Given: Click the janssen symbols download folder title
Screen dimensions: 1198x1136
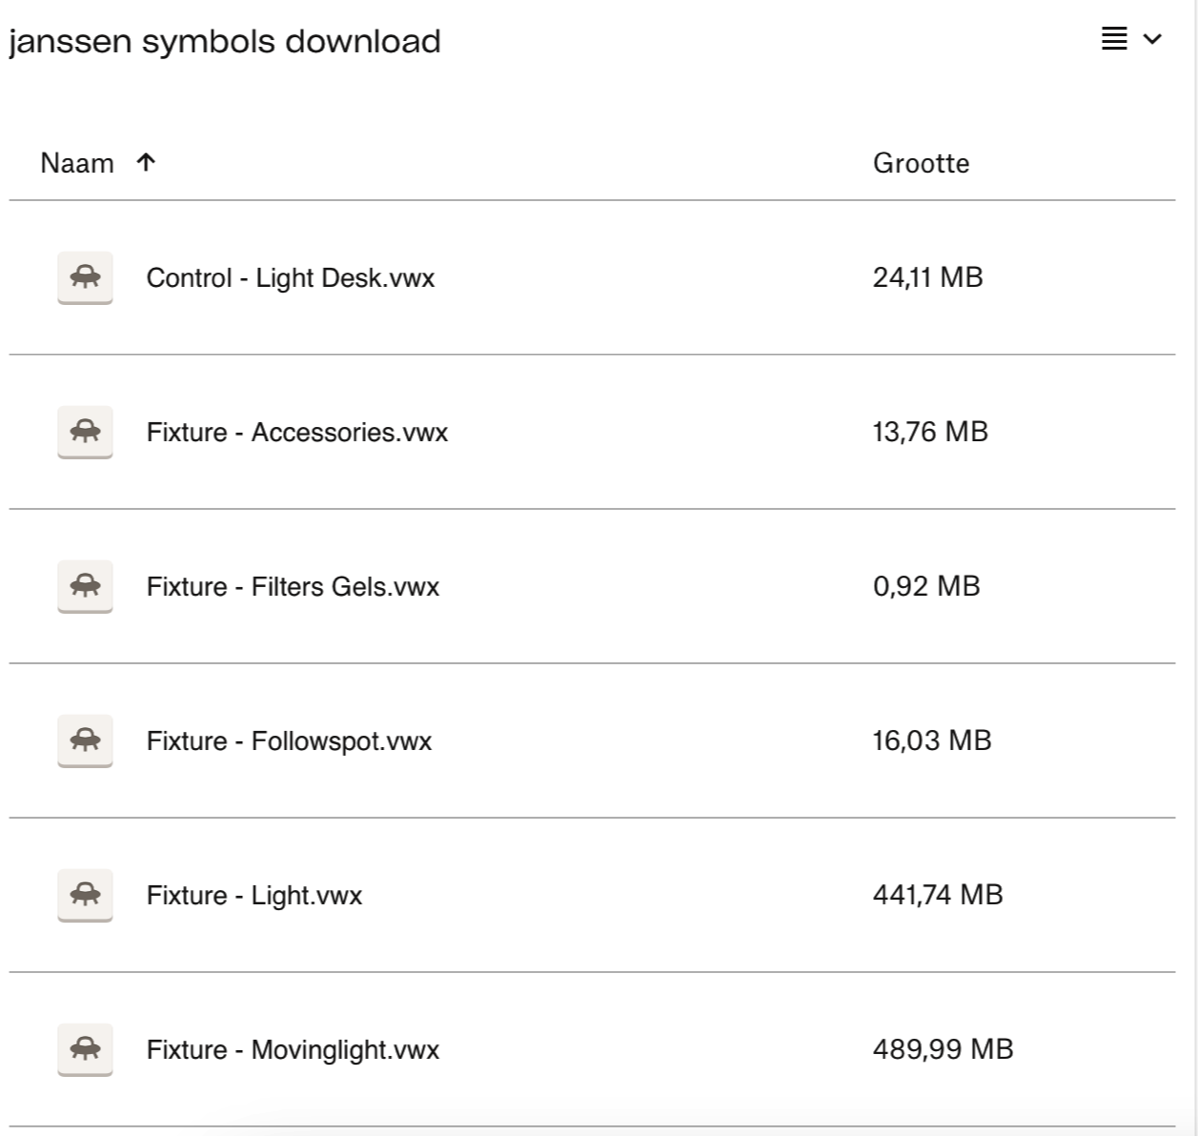Looking at the screenshot, I should pos(225,42).
